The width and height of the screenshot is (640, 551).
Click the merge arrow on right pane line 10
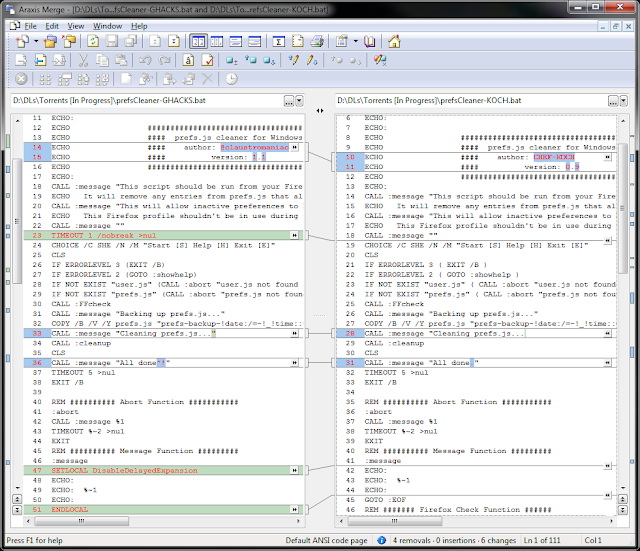pyautogui.click(x=608, y=157)
